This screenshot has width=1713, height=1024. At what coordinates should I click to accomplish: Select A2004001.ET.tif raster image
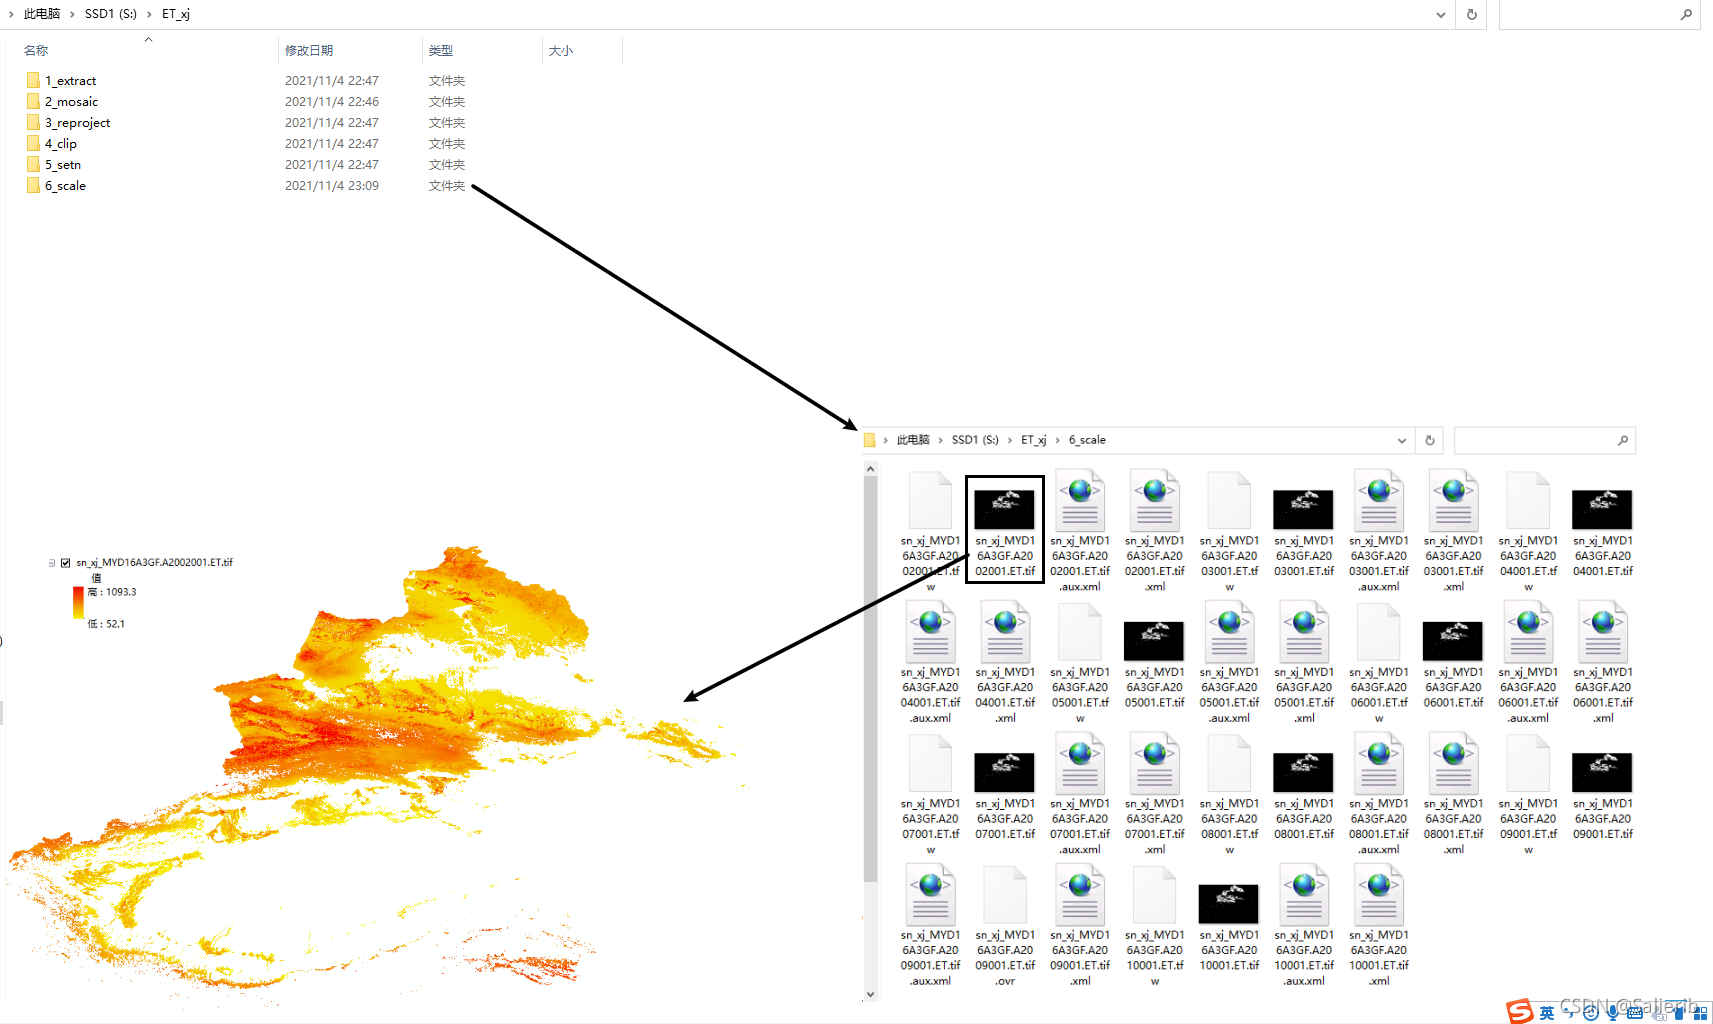point(1603,532)
